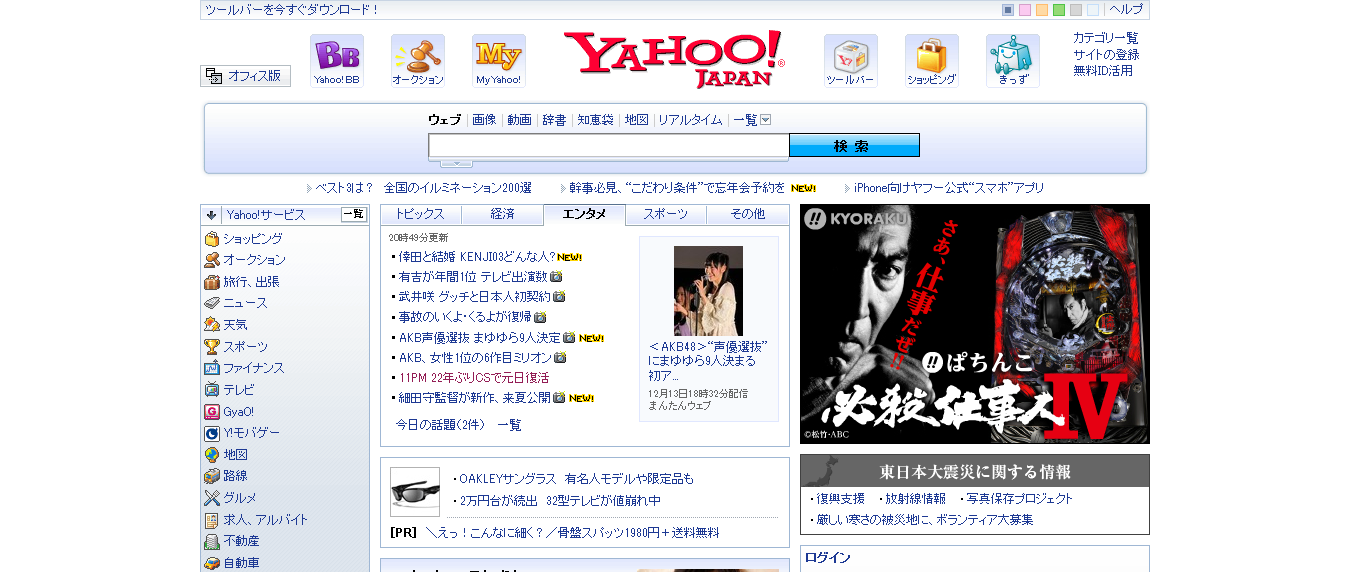Open the ショッピング bag icon in the header

[x=932, y=61]
